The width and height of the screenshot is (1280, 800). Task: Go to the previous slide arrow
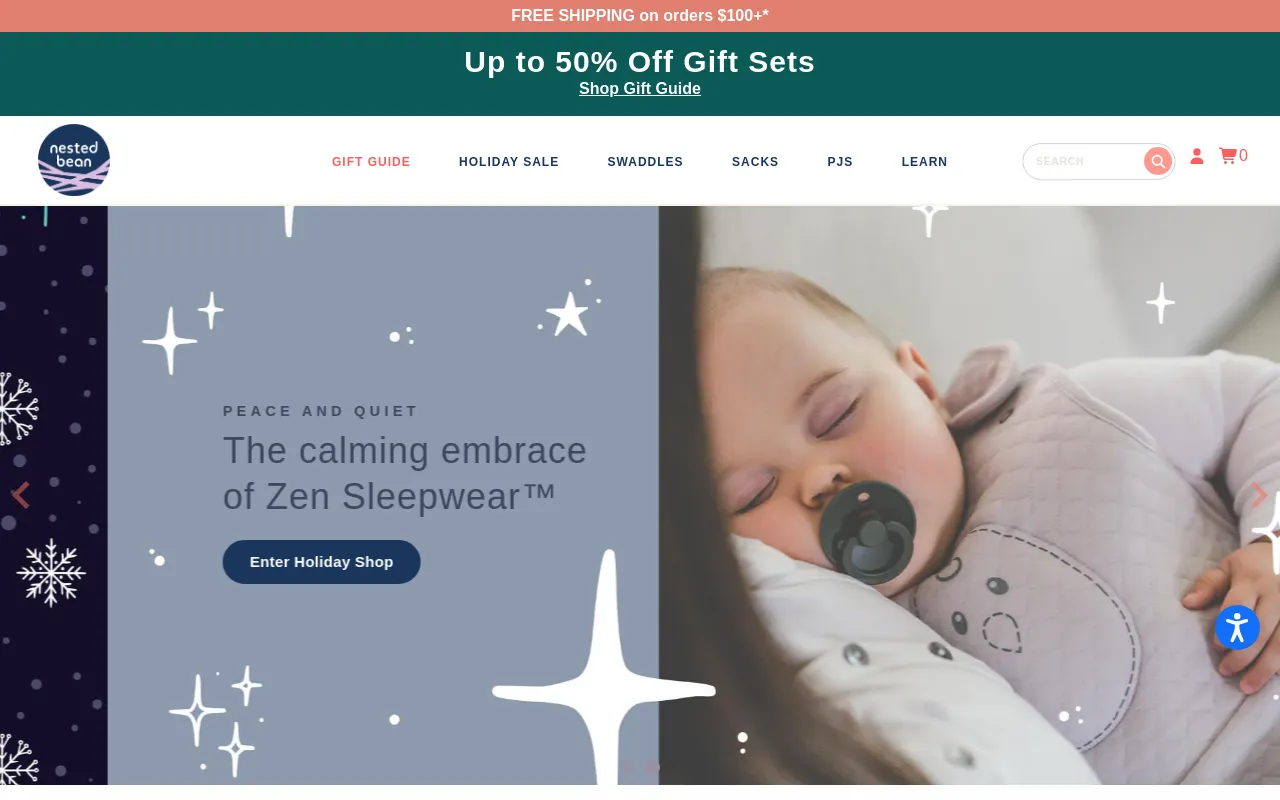20,495
